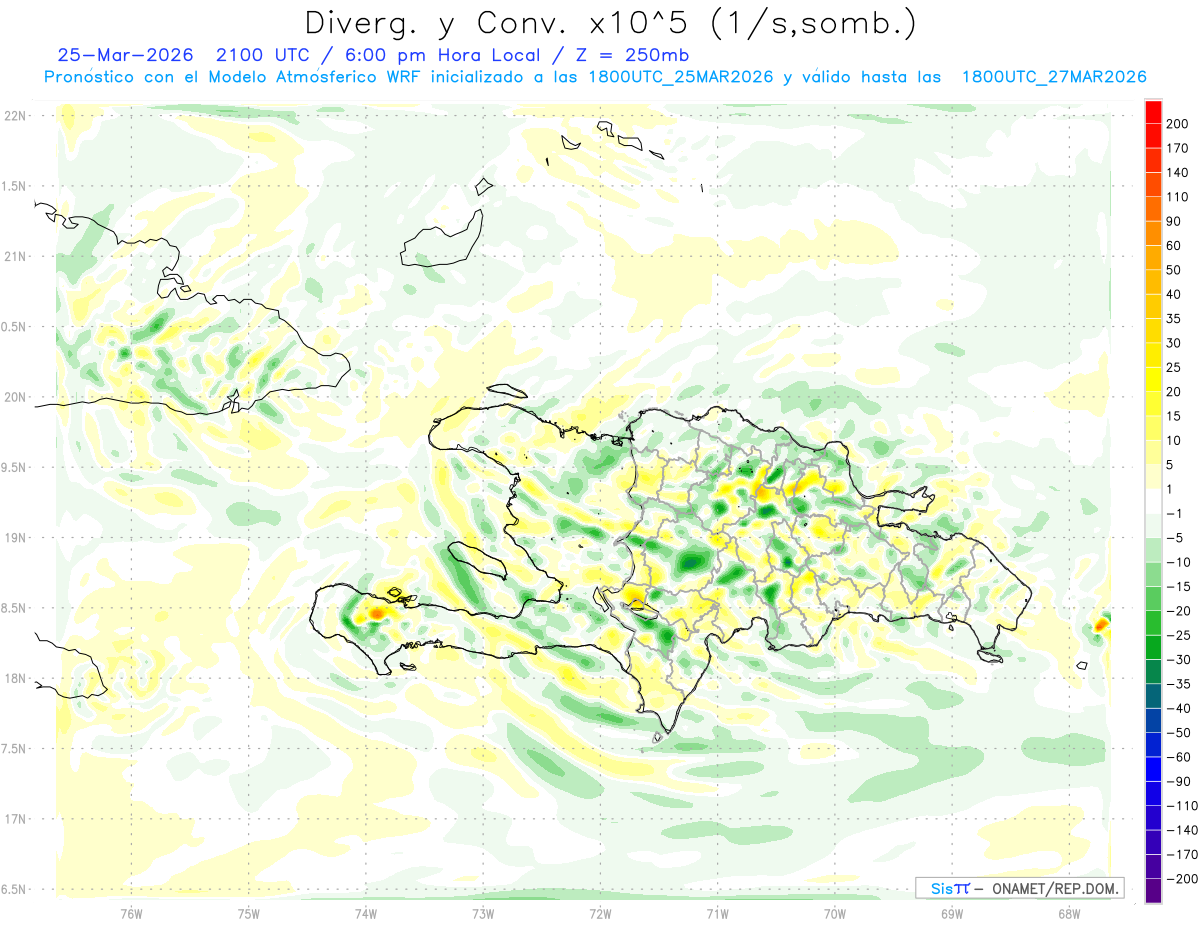Click the 2100 UTC time text

pyautogui.click(x=251, y=54)
